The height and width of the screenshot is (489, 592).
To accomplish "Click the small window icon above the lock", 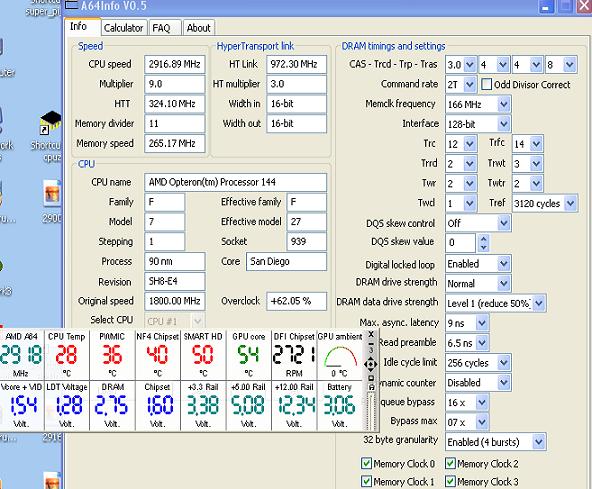I will click(x=371, y=378).
